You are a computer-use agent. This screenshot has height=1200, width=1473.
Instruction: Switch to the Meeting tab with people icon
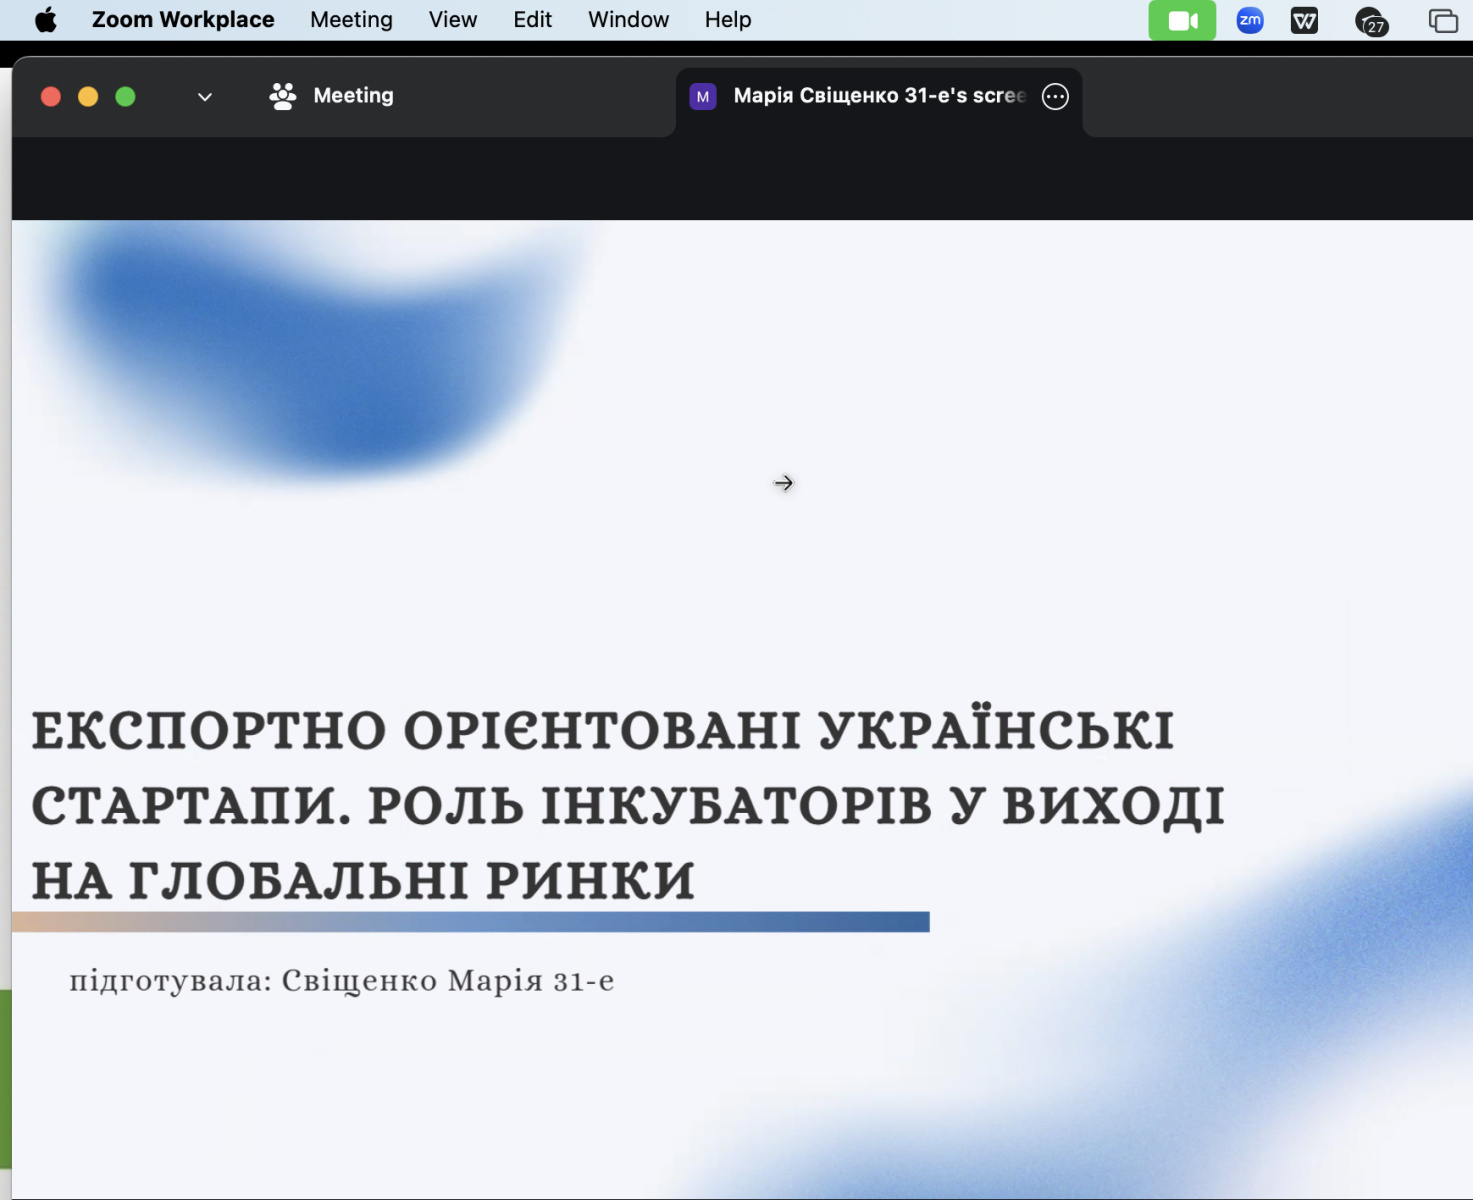[332, 96]
